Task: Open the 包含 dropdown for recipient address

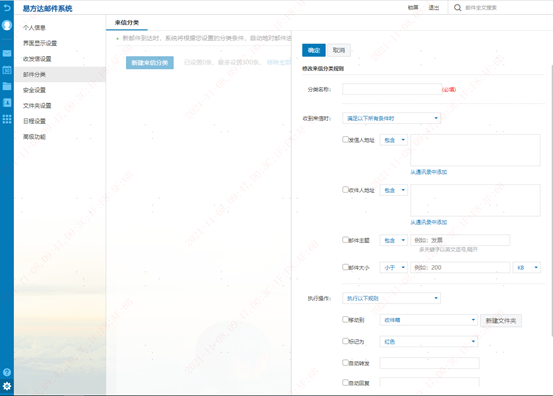Action: [x=394, y=190]
